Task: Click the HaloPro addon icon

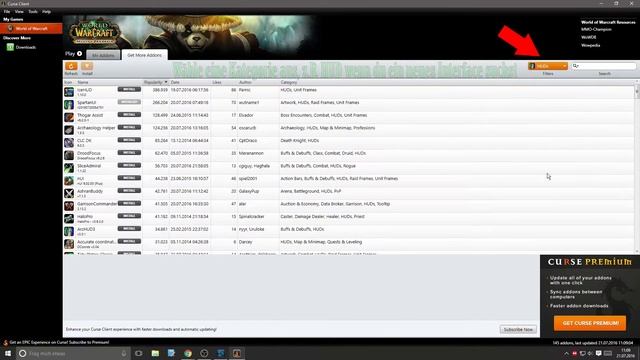Action: click(69, 218)
